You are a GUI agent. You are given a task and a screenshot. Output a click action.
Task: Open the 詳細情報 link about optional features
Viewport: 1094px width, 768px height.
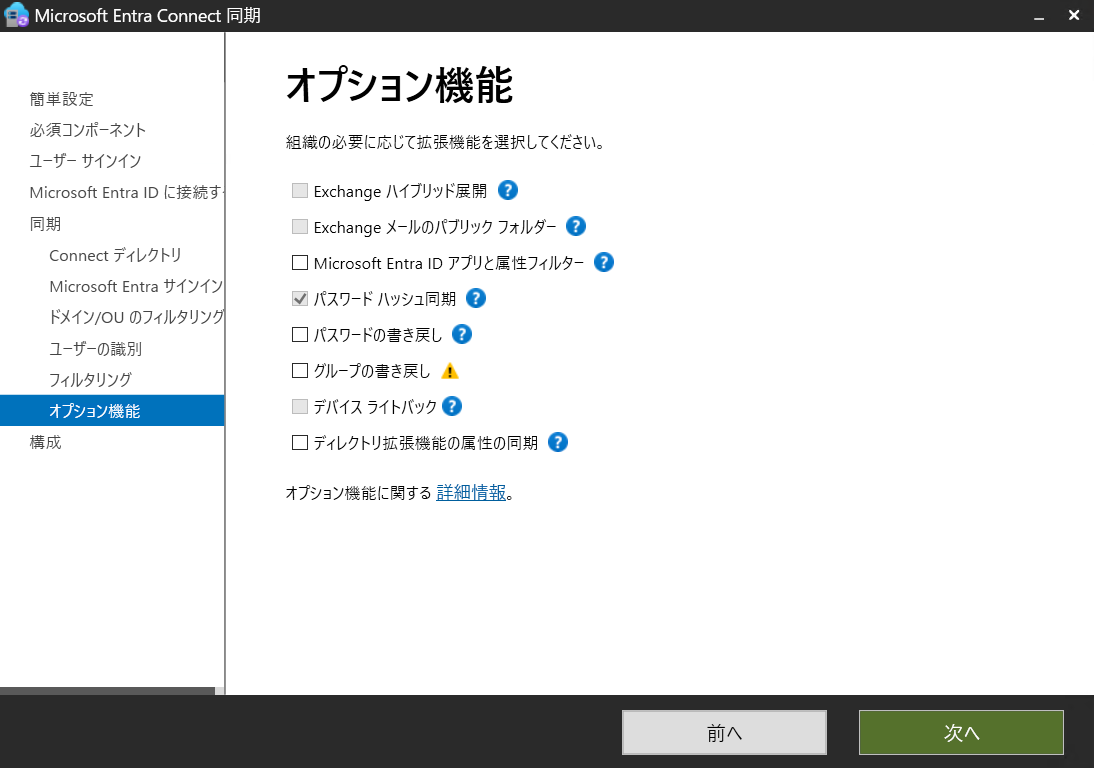(470, 492)
